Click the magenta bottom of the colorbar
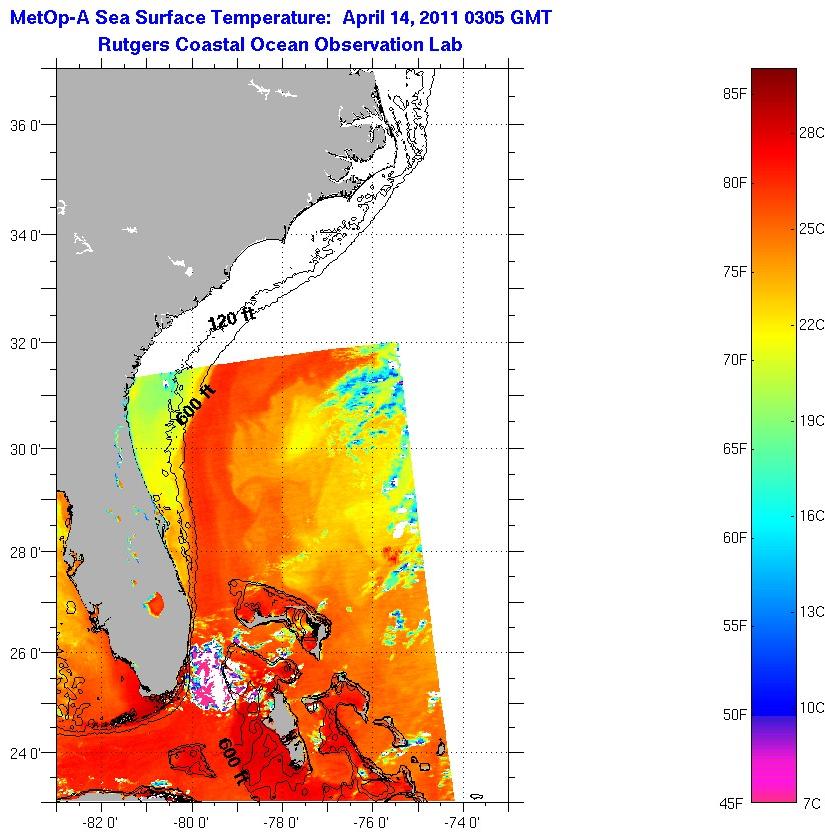The height and width of the screenshot is (832, 825). coord(774,780)
